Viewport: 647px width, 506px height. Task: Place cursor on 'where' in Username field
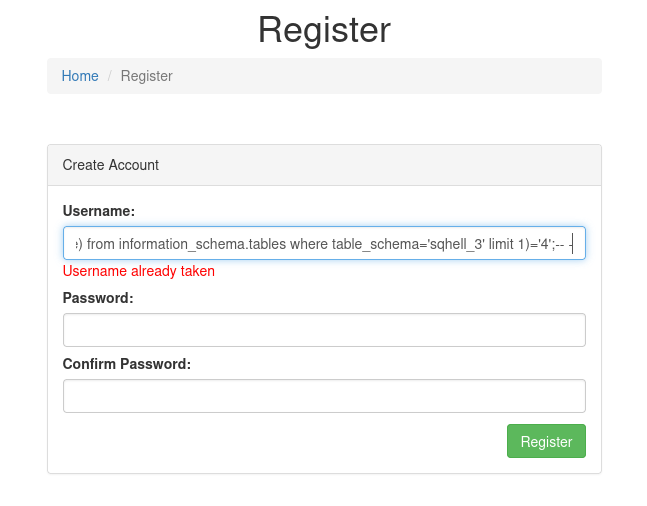point(309,243)
